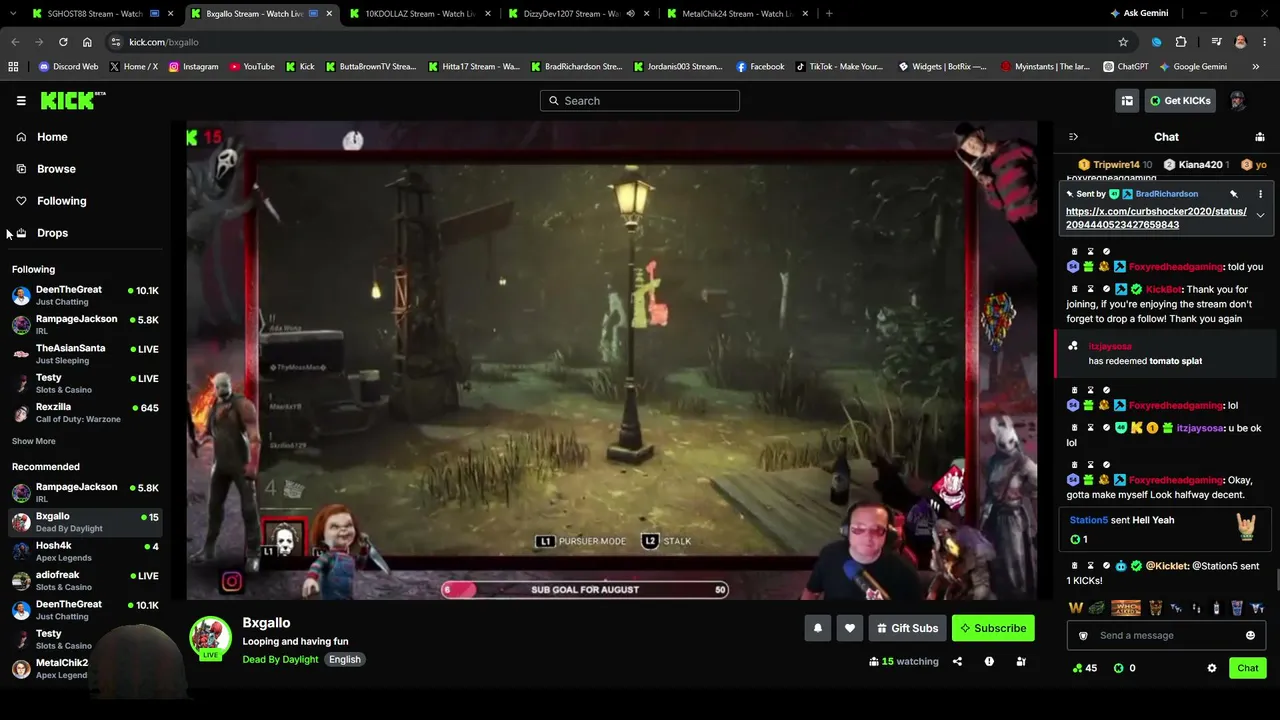1280x720 pixels.
Task: Open Hosh4k Apex Legends channel
Action: pos(85,551)
